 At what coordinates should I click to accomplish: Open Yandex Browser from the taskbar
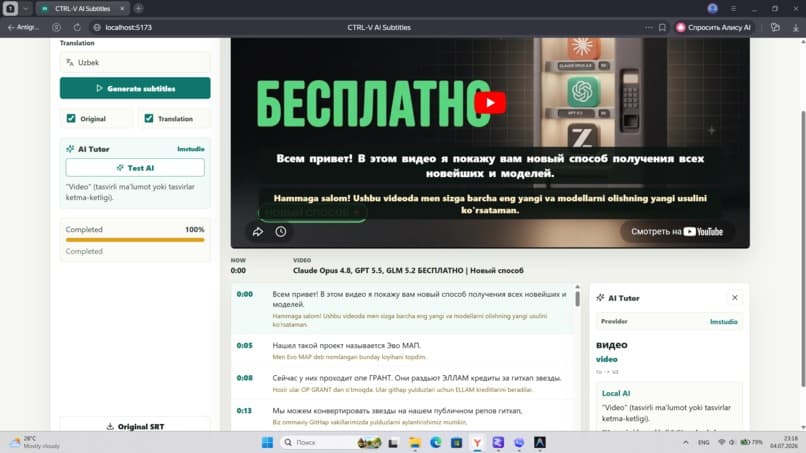(x=477, y=442)
